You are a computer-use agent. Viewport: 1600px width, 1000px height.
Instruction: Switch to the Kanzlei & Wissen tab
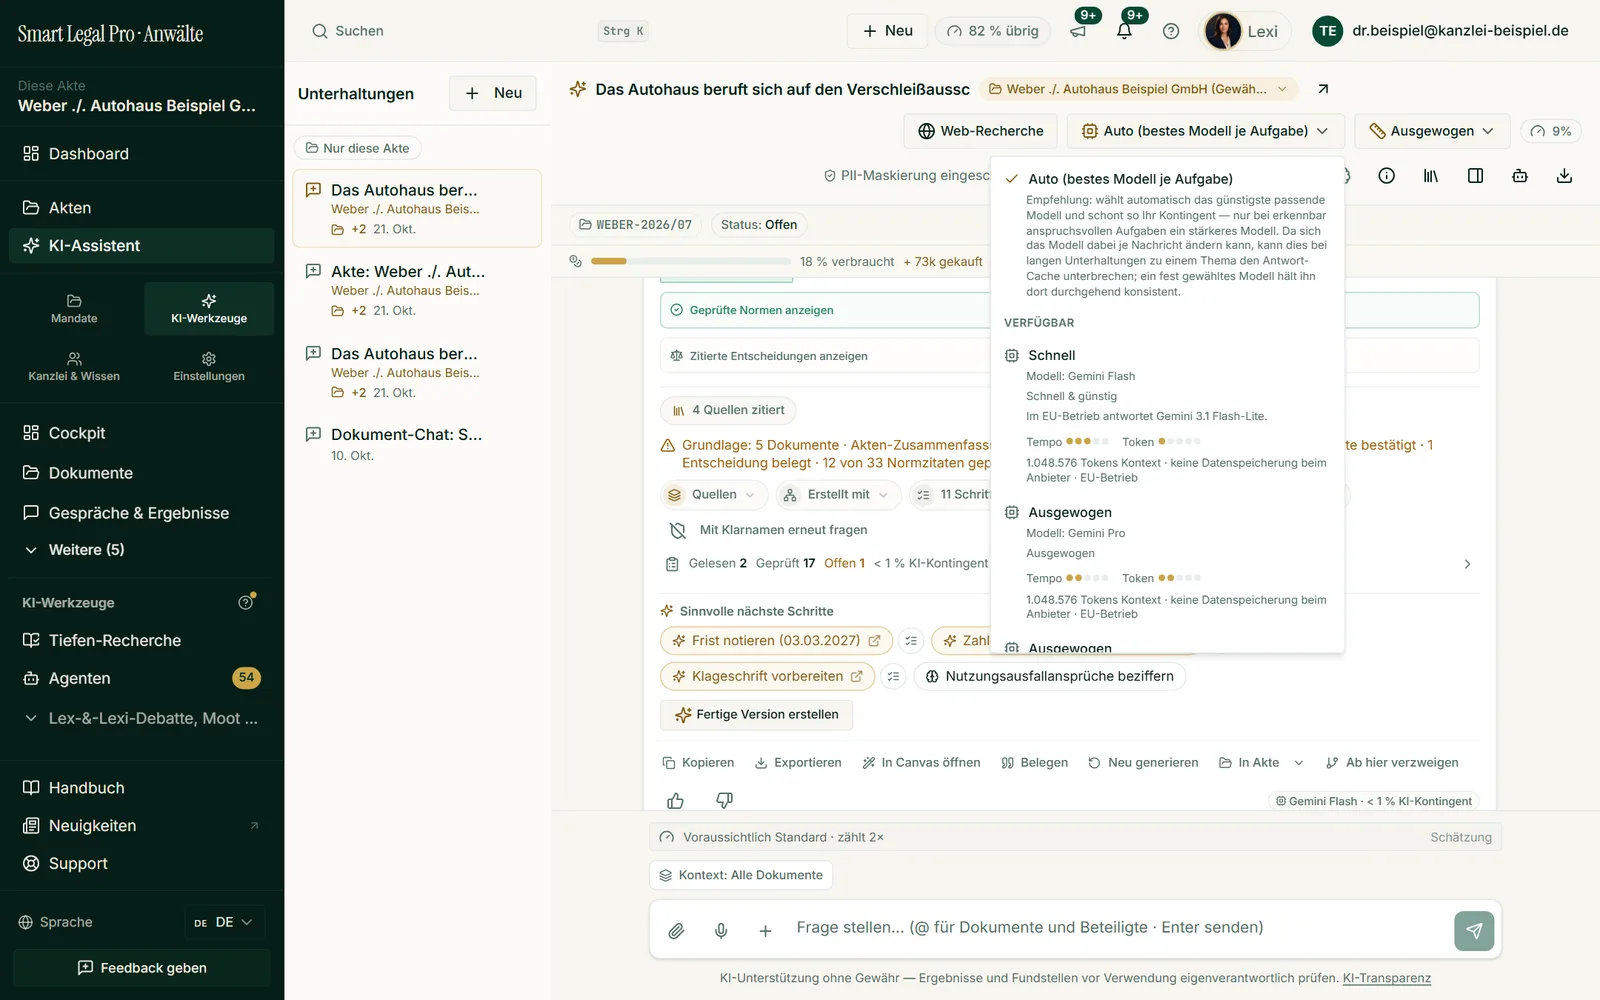tap(74, 367)
